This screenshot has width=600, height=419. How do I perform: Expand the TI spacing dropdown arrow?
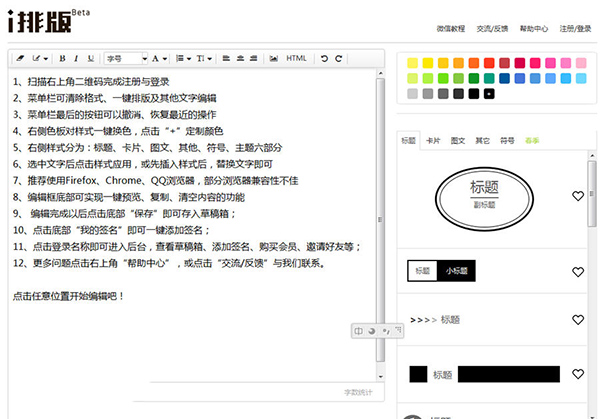(210, 59)
